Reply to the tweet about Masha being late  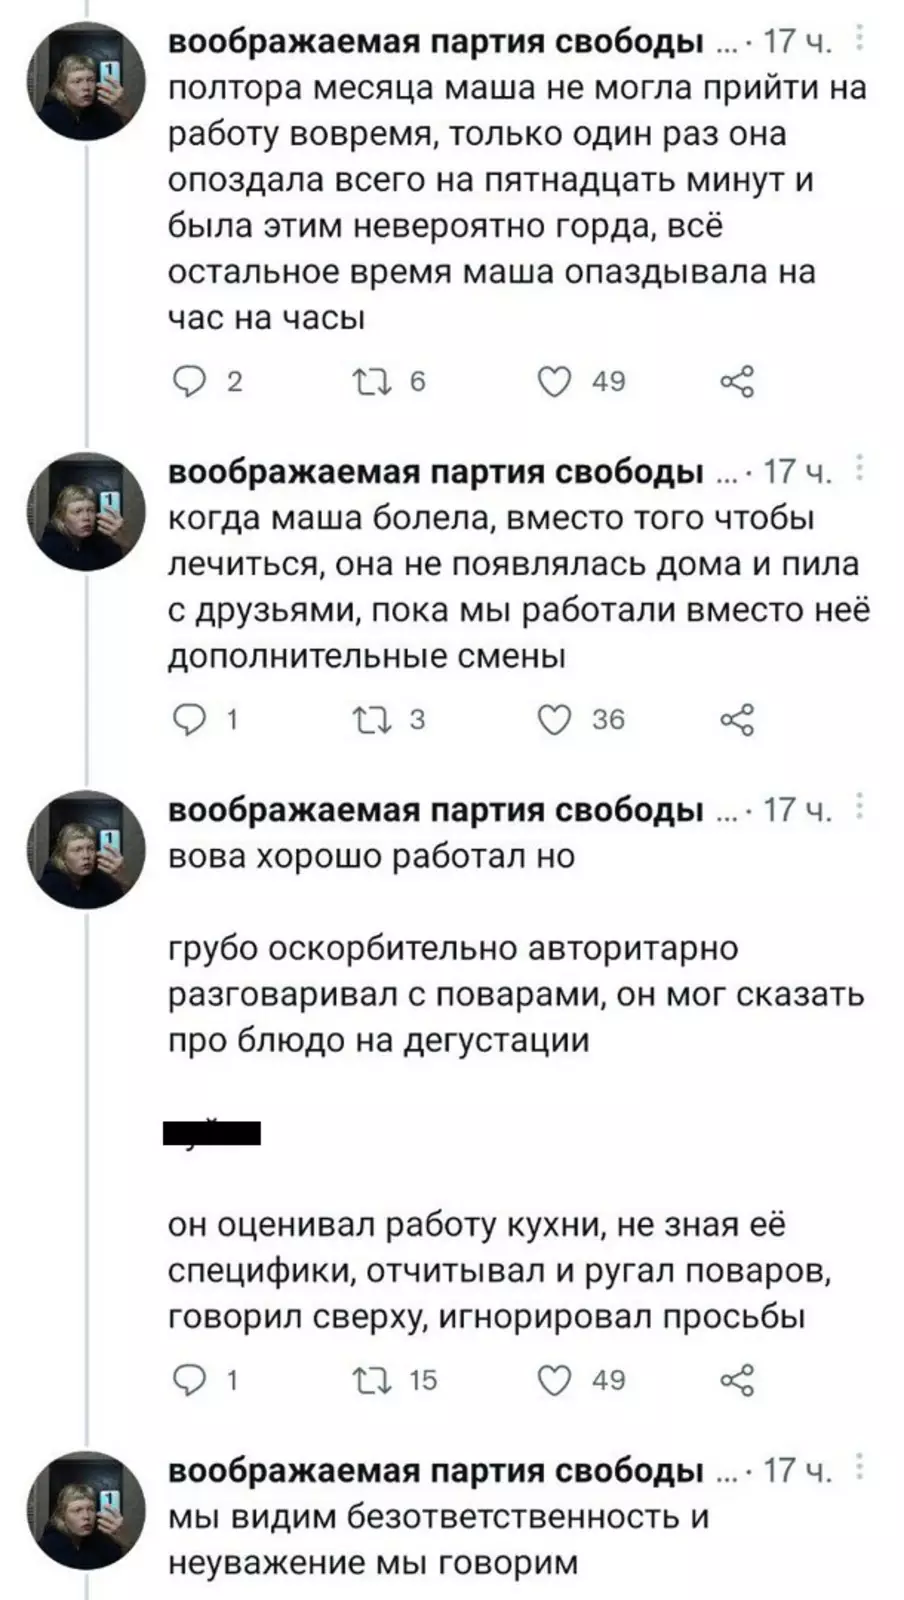coord(189,381)
